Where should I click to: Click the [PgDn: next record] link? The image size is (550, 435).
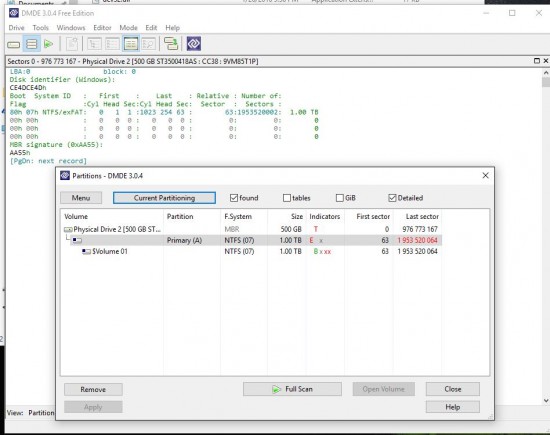tap(48, 161)
